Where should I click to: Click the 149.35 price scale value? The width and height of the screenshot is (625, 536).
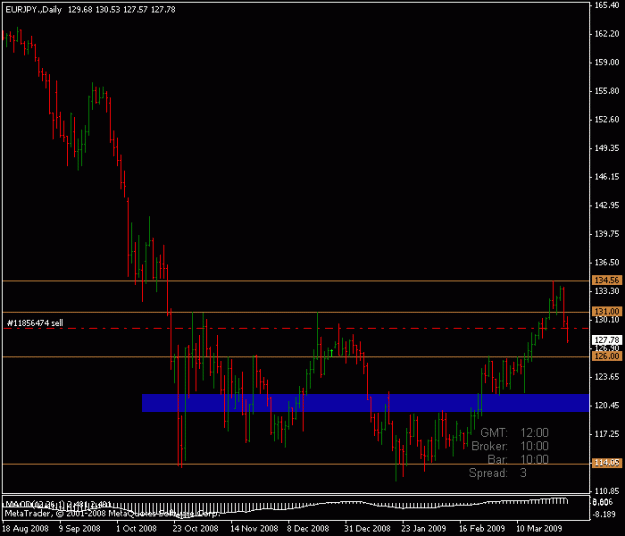click(607, 148)
